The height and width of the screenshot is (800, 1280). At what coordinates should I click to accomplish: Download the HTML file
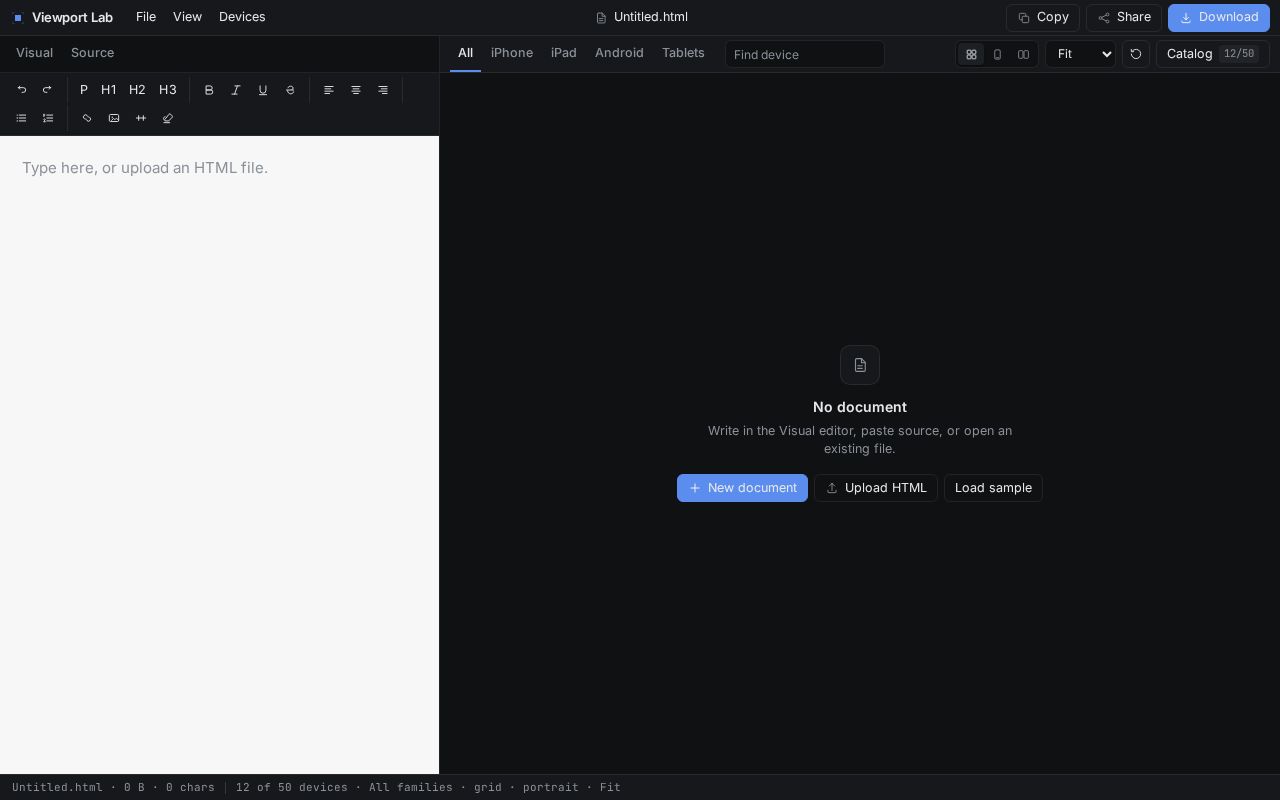(x=1219, y=18)
